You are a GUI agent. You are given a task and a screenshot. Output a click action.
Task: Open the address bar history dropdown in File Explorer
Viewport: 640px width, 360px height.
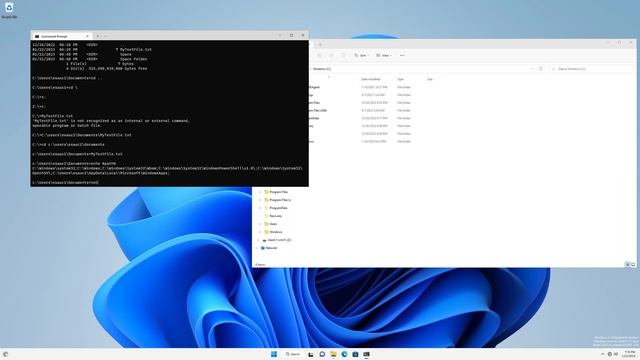(532, 69)
